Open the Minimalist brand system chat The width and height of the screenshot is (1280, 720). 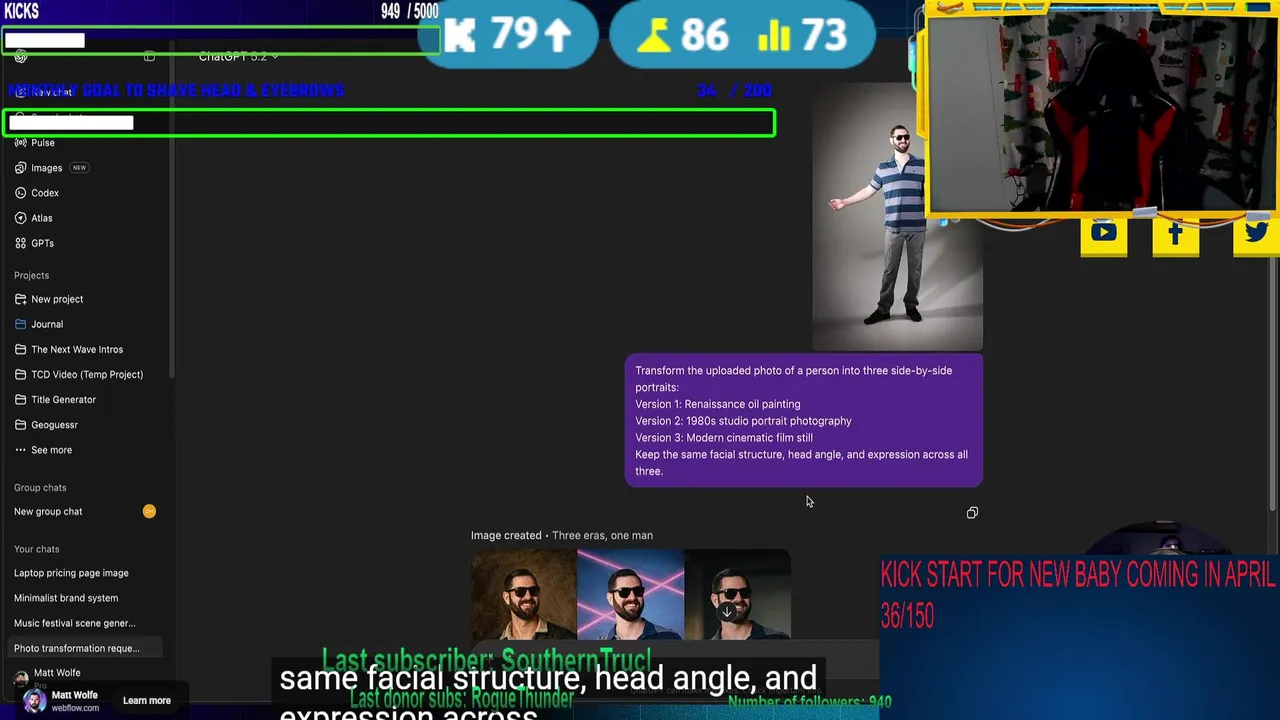coord(66,598)
